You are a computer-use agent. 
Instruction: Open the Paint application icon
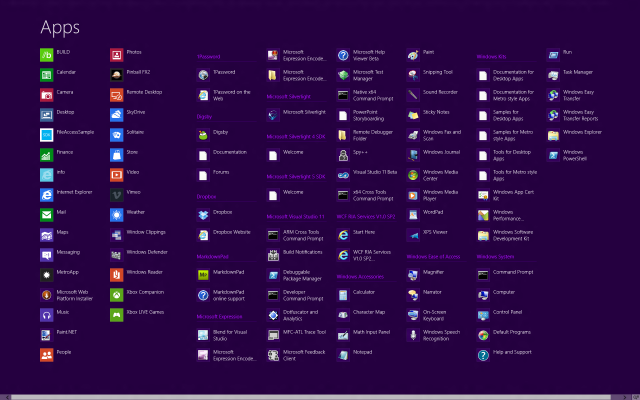pos(413,55)
